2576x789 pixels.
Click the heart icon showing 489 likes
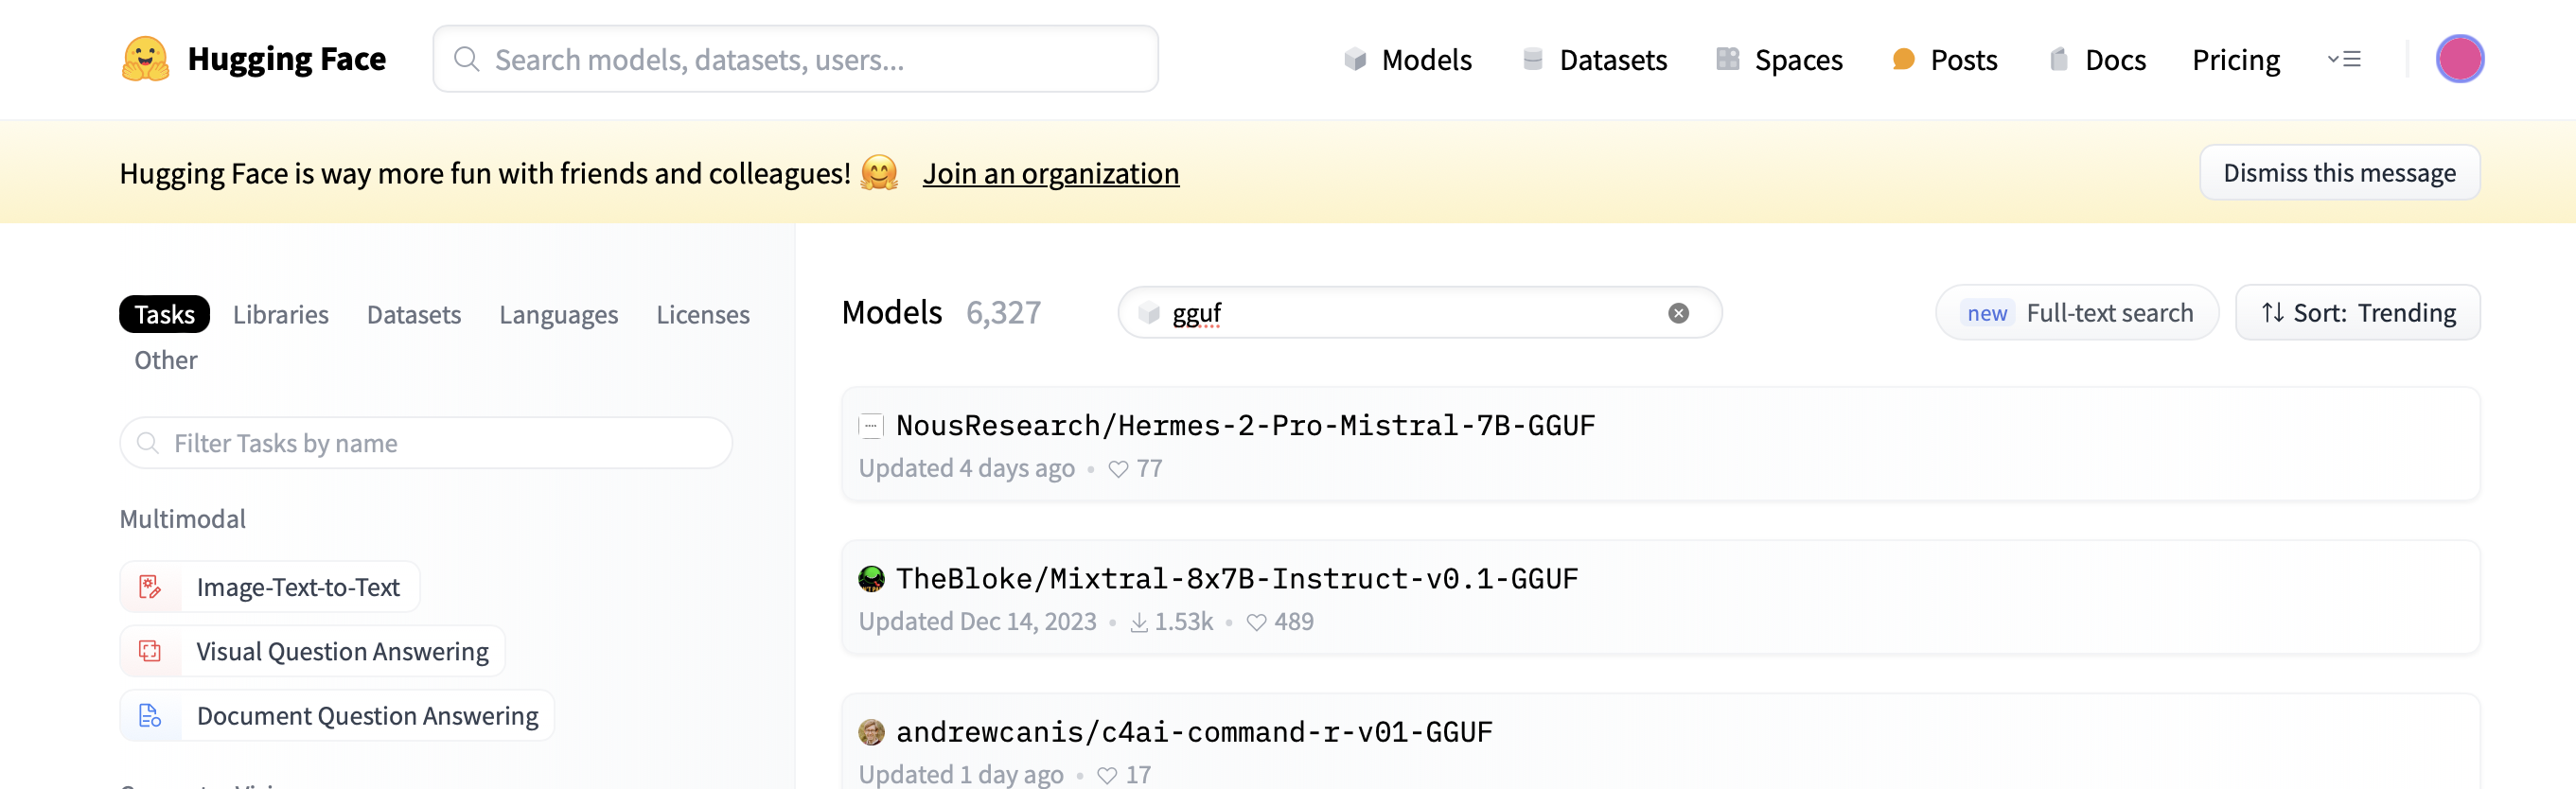click(1256, 622)
